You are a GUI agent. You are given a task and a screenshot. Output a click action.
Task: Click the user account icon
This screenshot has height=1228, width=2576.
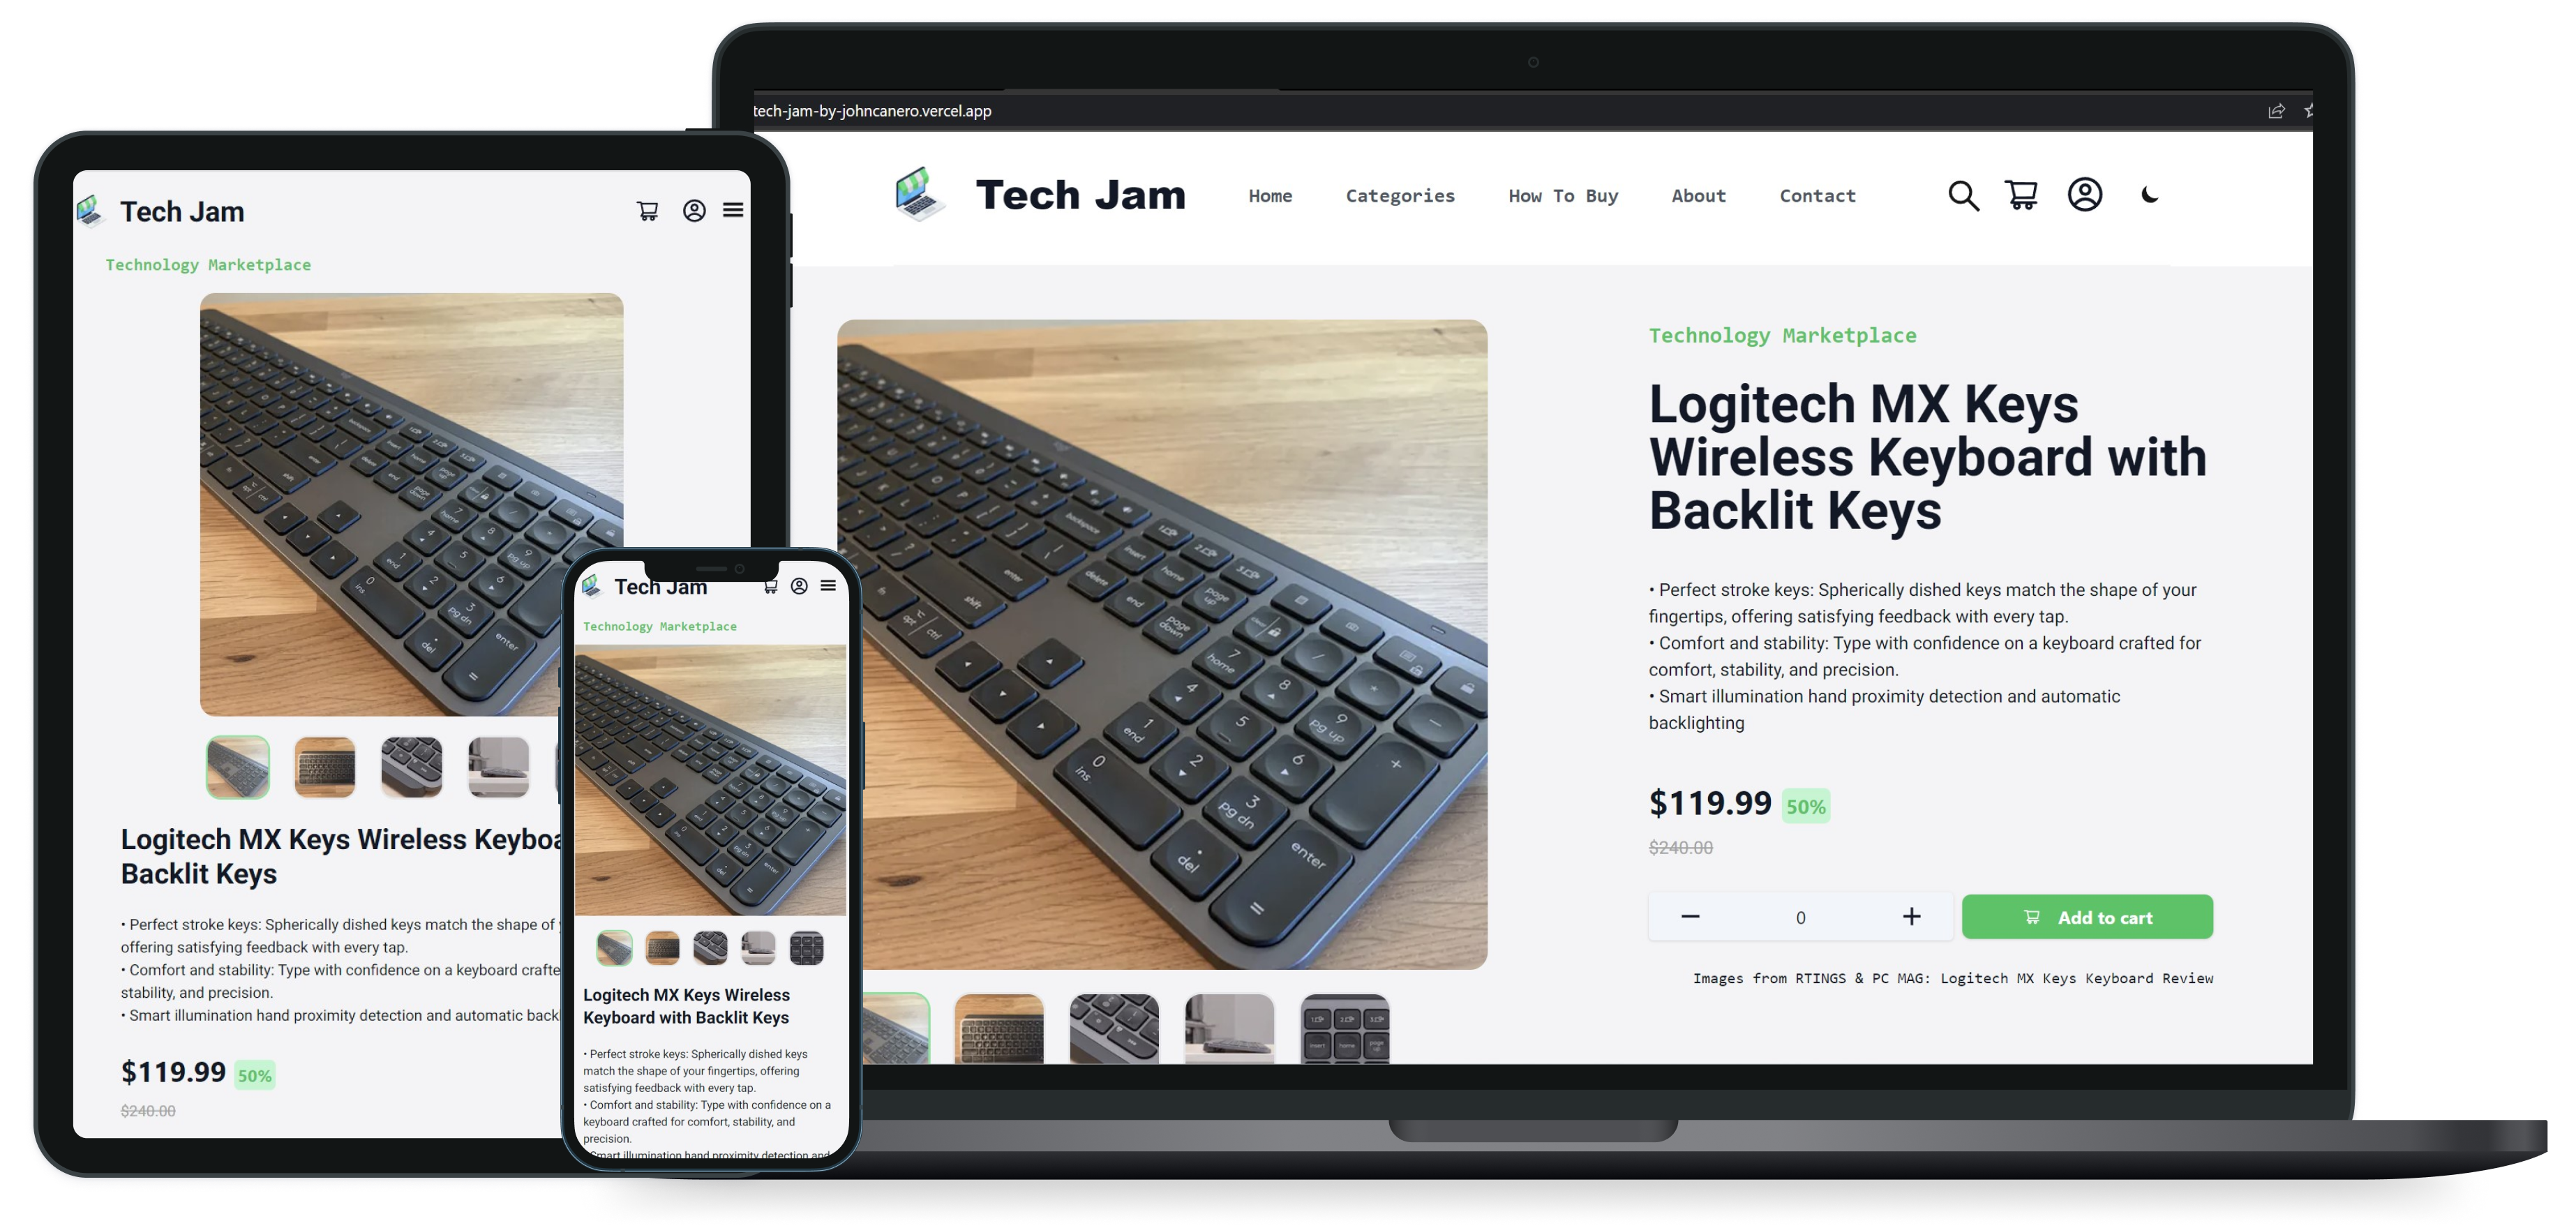2085,194
